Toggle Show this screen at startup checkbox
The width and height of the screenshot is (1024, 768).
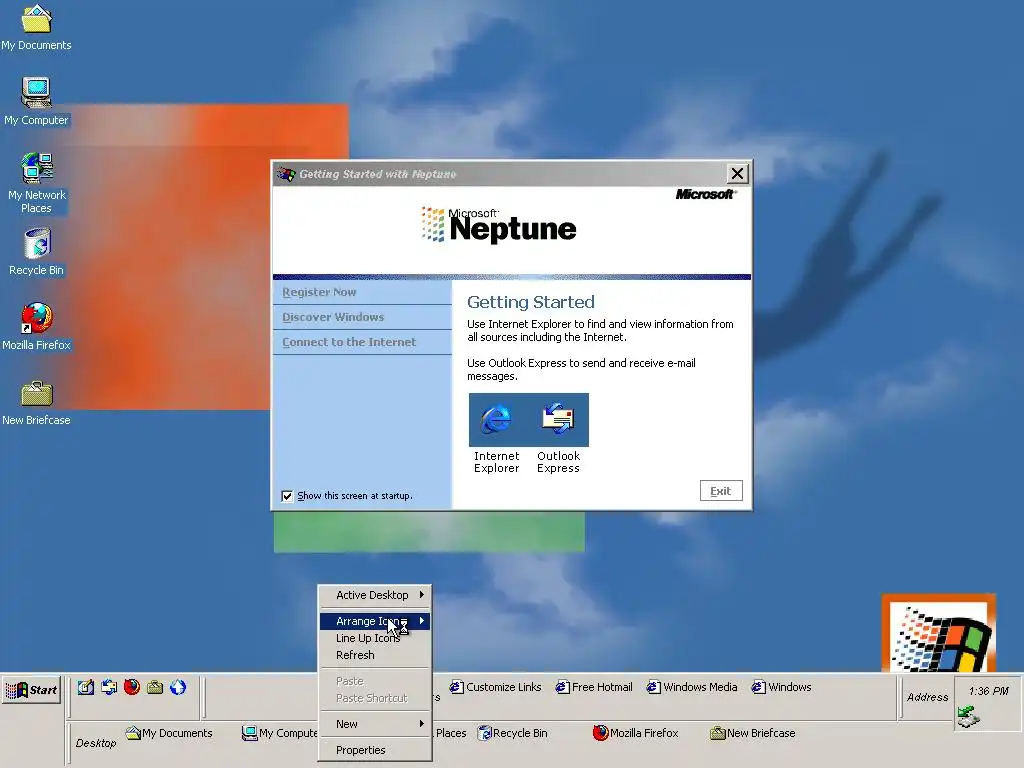coord(287,496)
